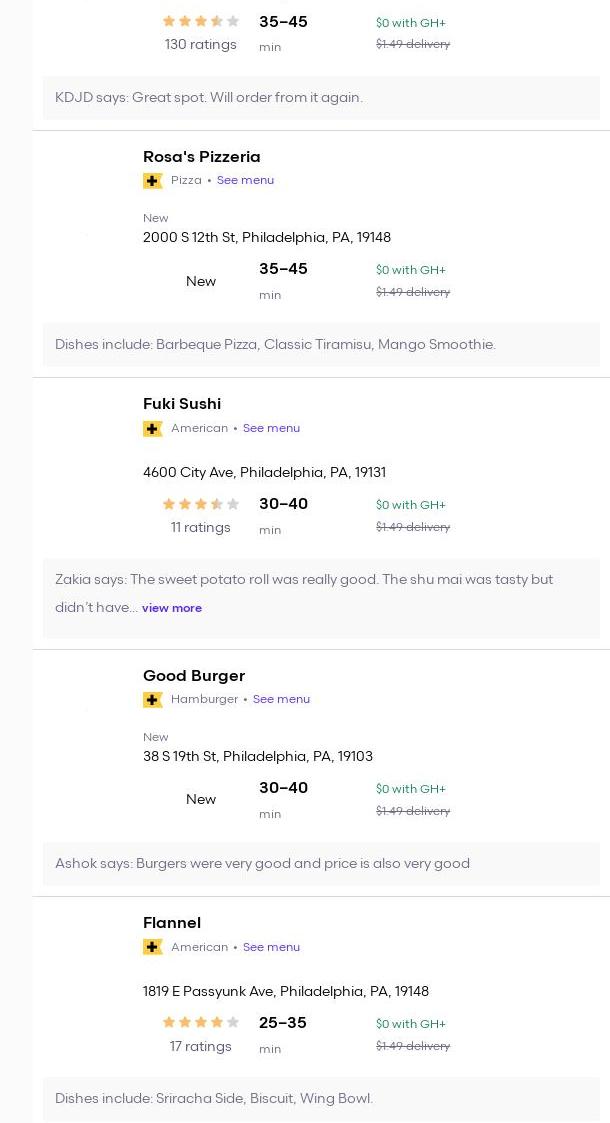Open See menu link for Rosa's Pizzeria

point(246,180)
